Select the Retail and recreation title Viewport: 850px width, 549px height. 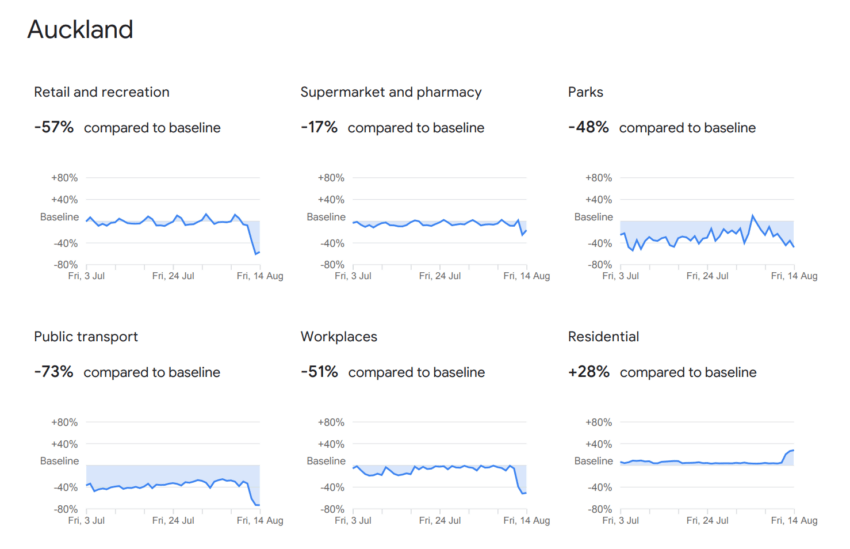coord(102,92)
